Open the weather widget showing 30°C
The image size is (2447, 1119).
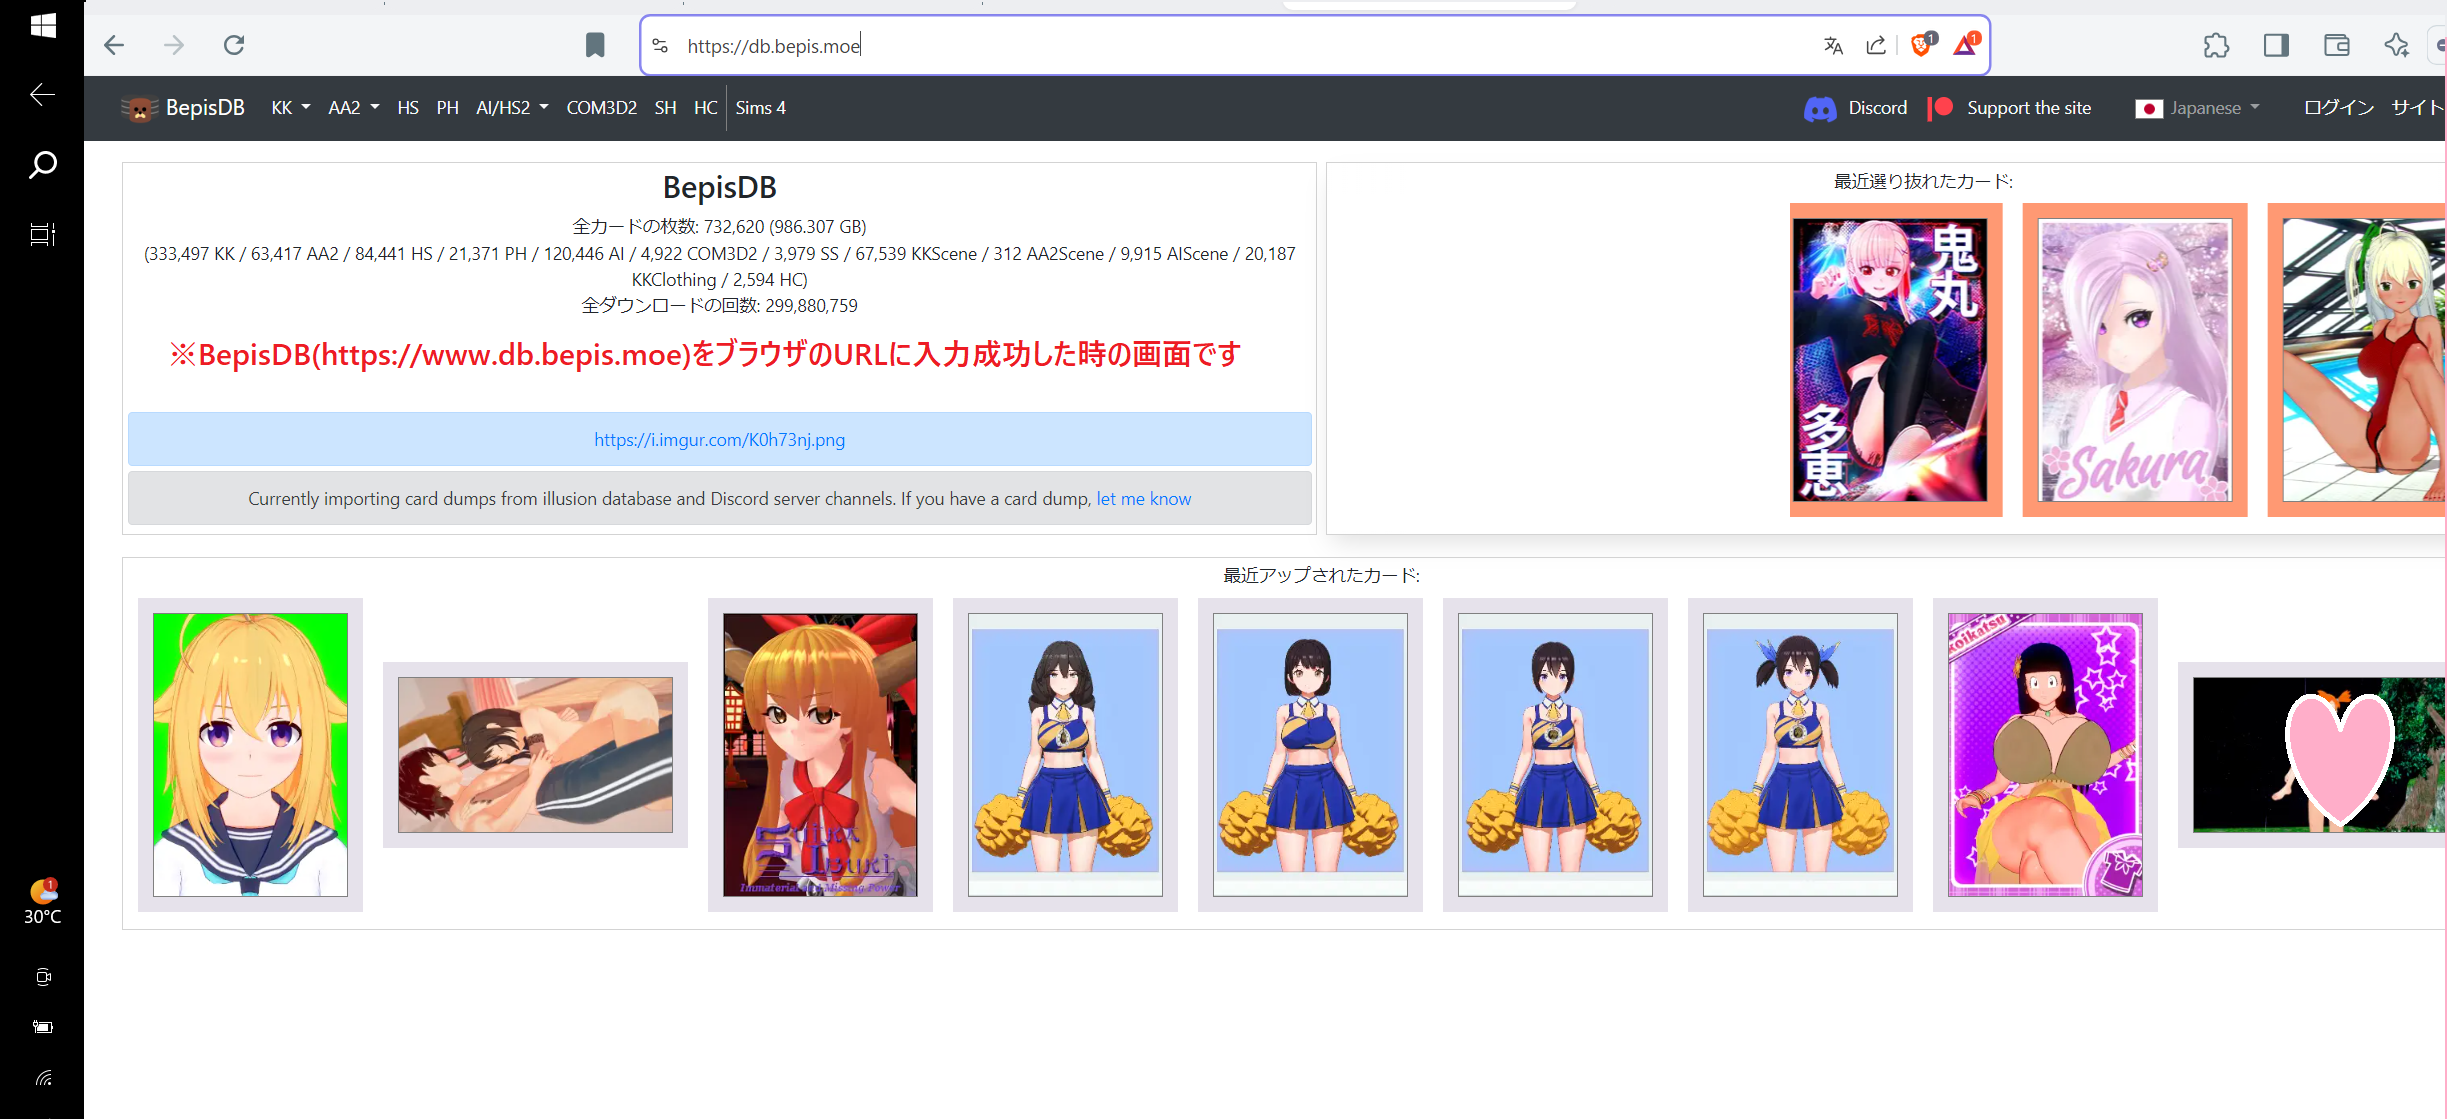click(x=42, y=902)
